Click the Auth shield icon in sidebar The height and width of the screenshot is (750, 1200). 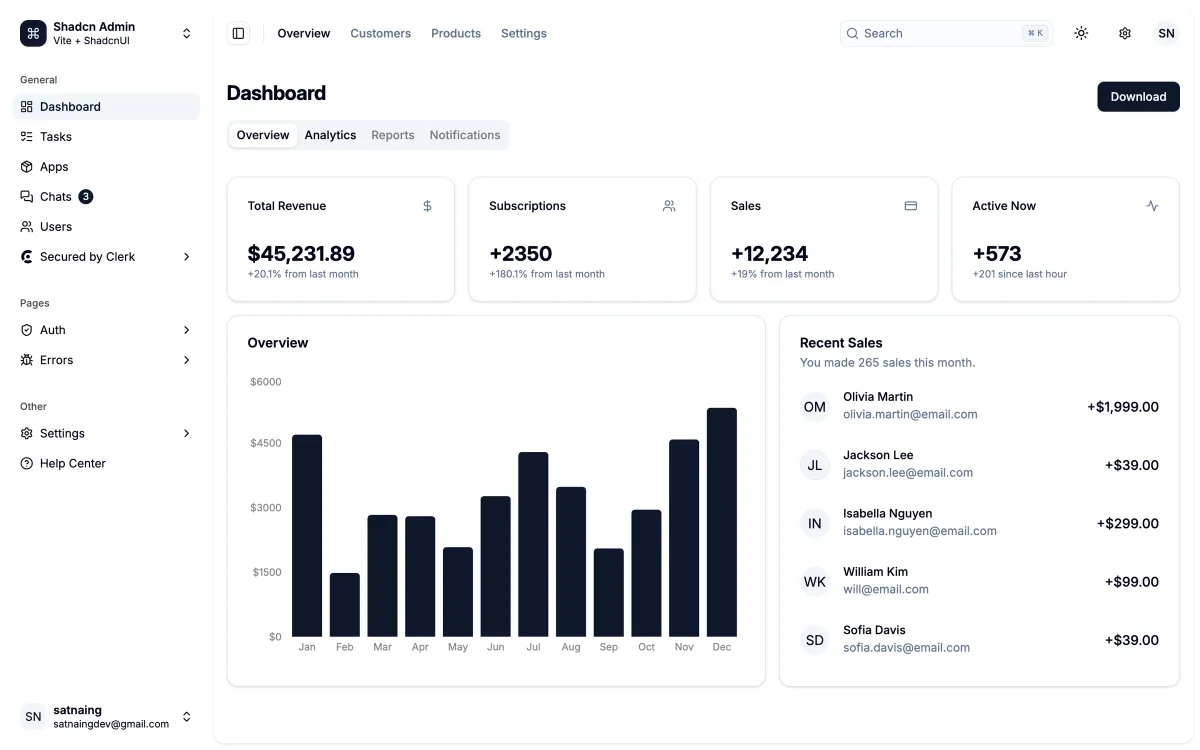click(x=27, y=330)
